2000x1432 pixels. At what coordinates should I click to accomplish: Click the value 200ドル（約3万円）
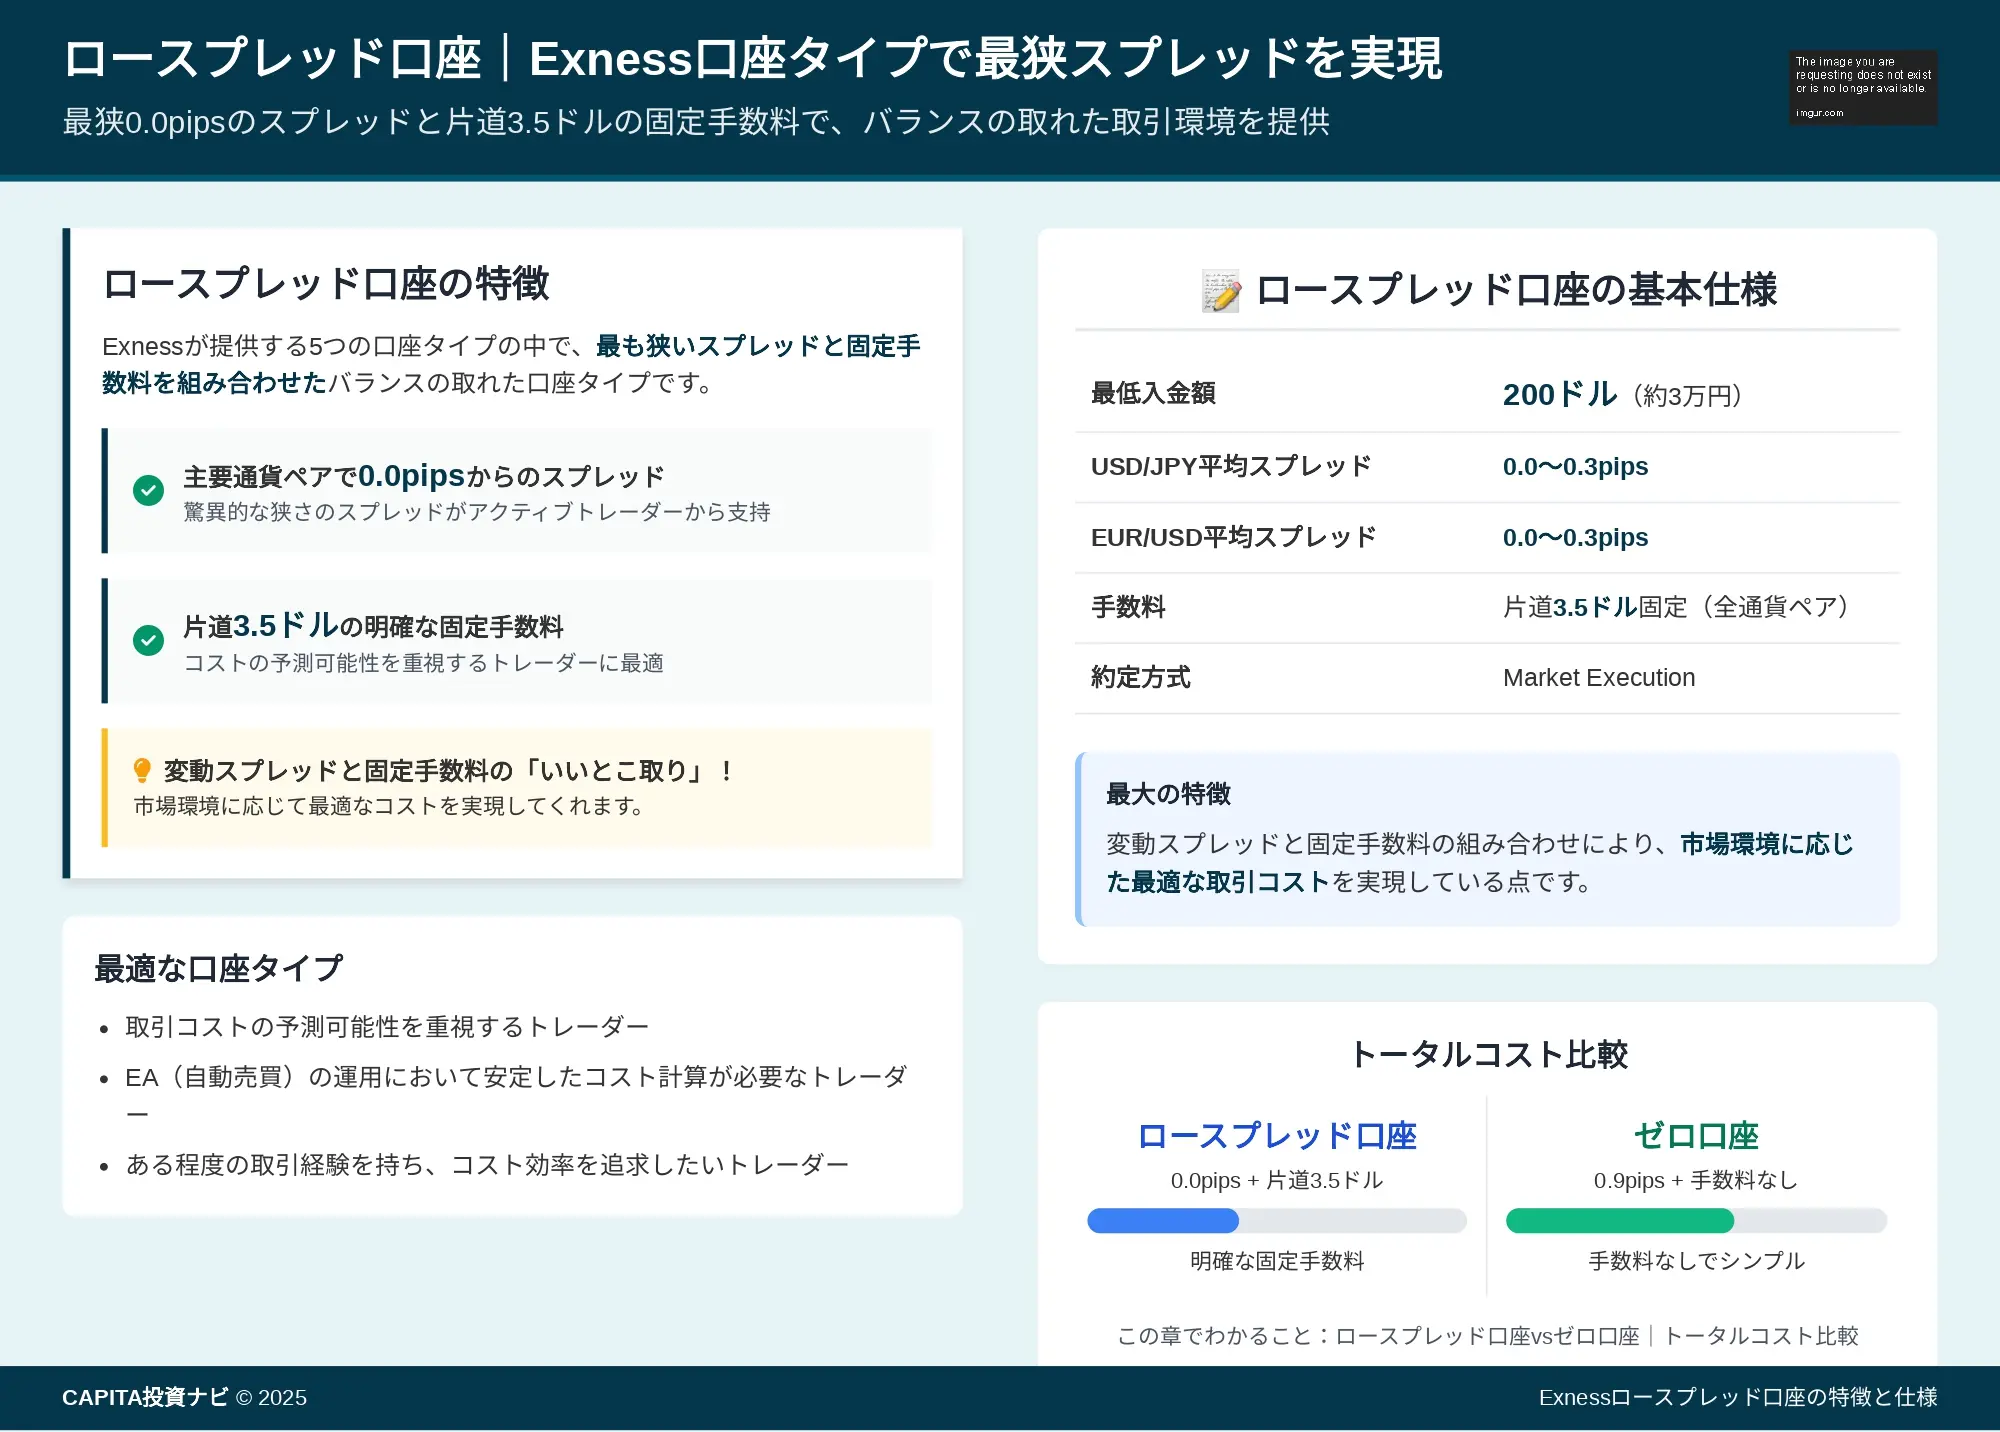(x=1624, y=395)
